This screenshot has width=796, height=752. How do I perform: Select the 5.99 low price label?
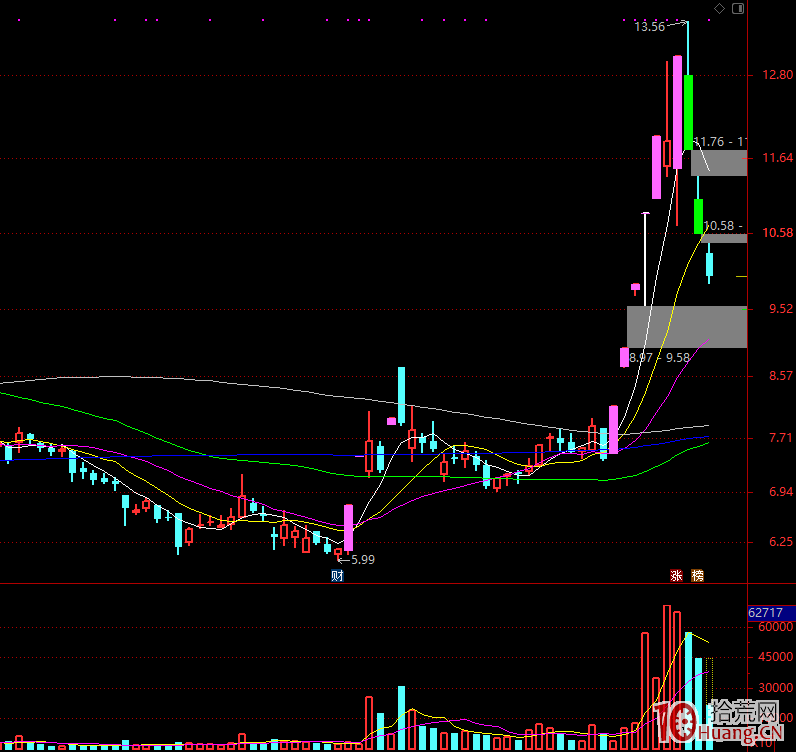point(363,560)
